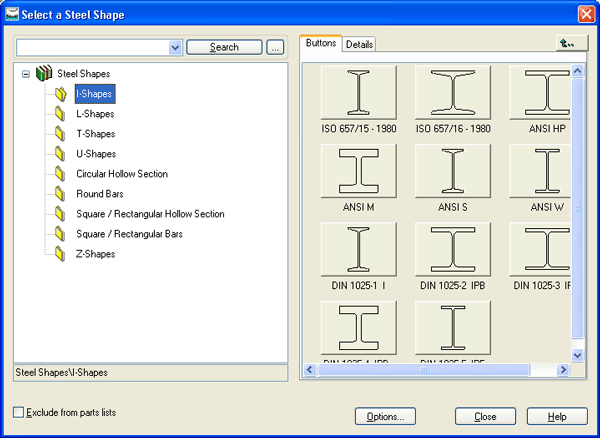Collapse the Steel Shapes tree node
The height and width of the screenshot is (438, 600).
tap(25, 74)
